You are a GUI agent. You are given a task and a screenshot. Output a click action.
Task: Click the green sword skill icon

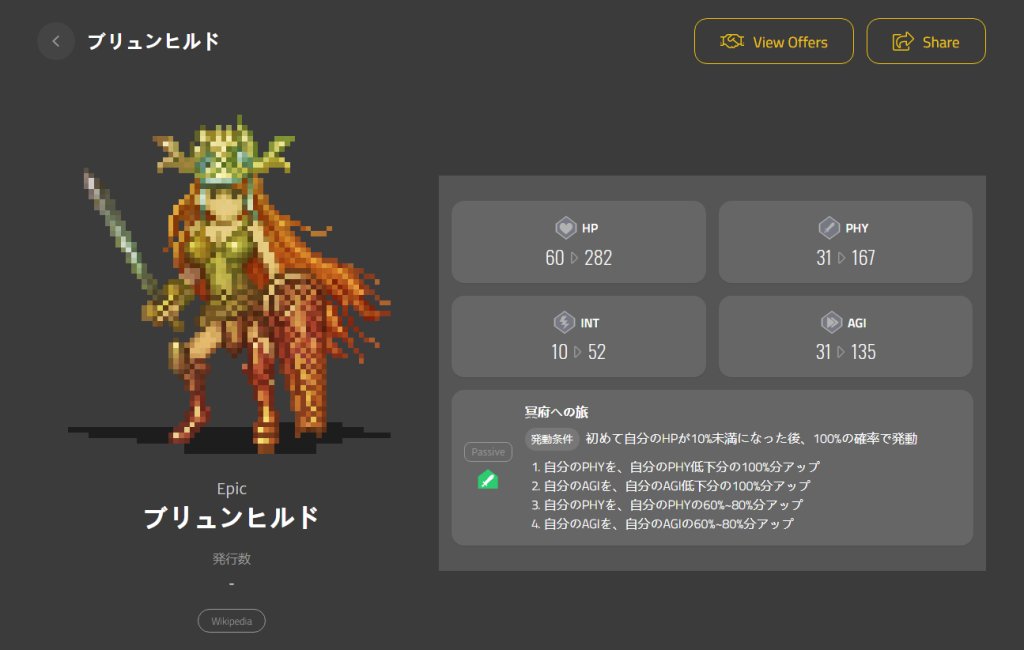pos(488,479)
